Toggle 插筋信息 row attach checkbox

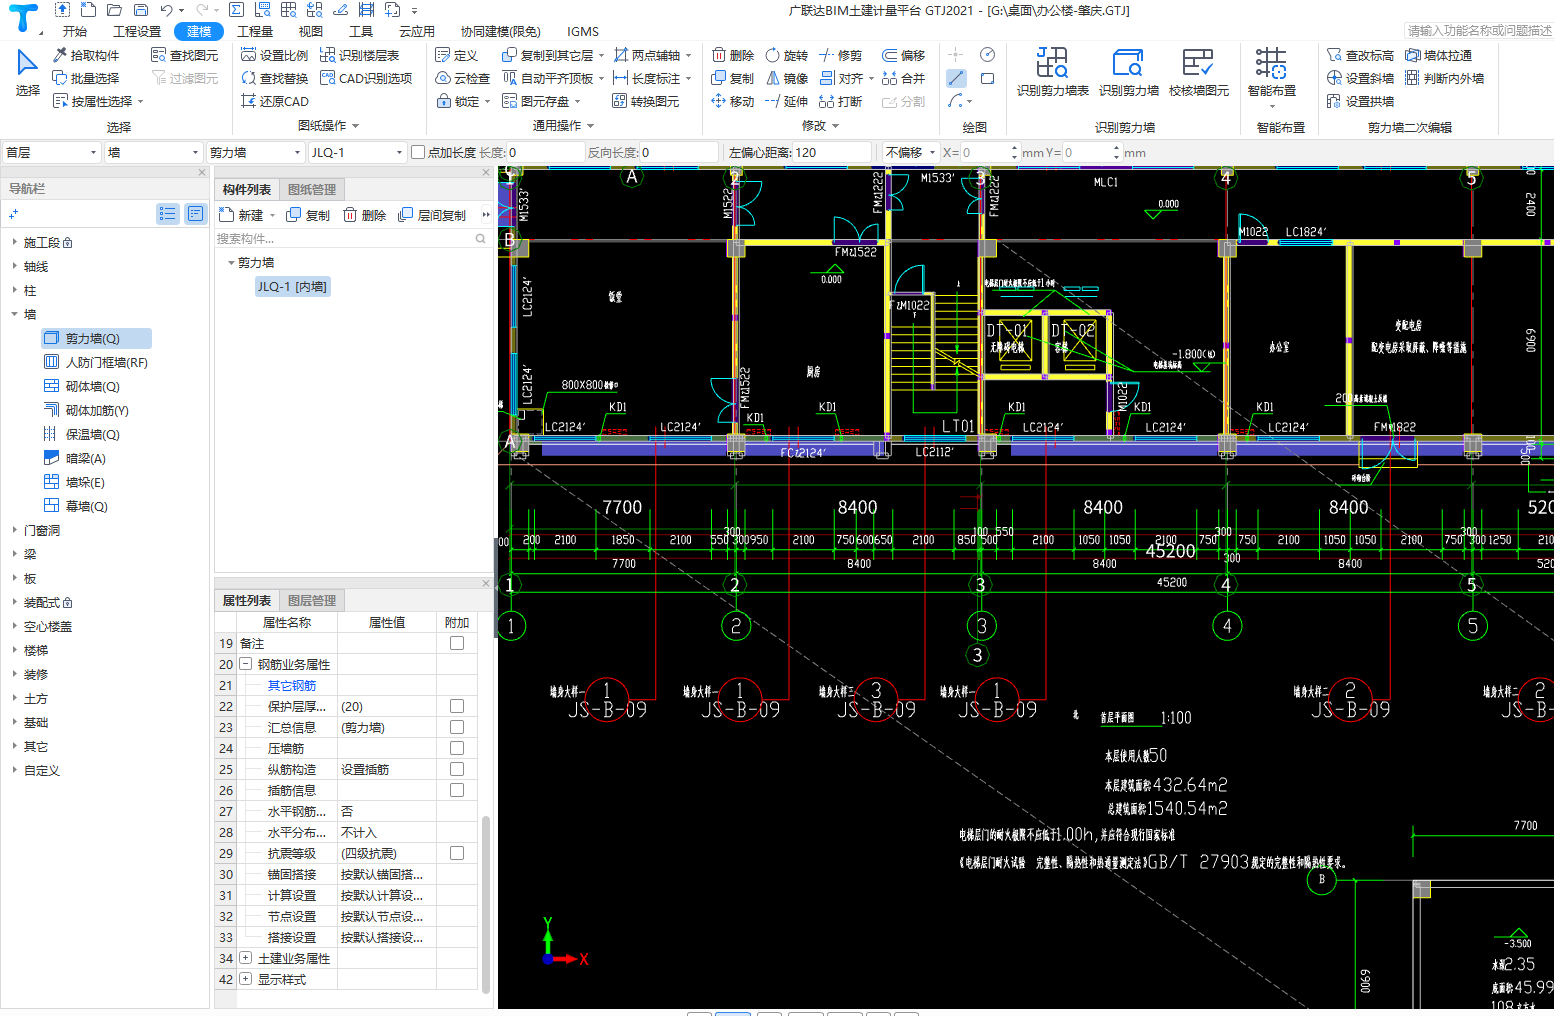click(x=457, y=790)
